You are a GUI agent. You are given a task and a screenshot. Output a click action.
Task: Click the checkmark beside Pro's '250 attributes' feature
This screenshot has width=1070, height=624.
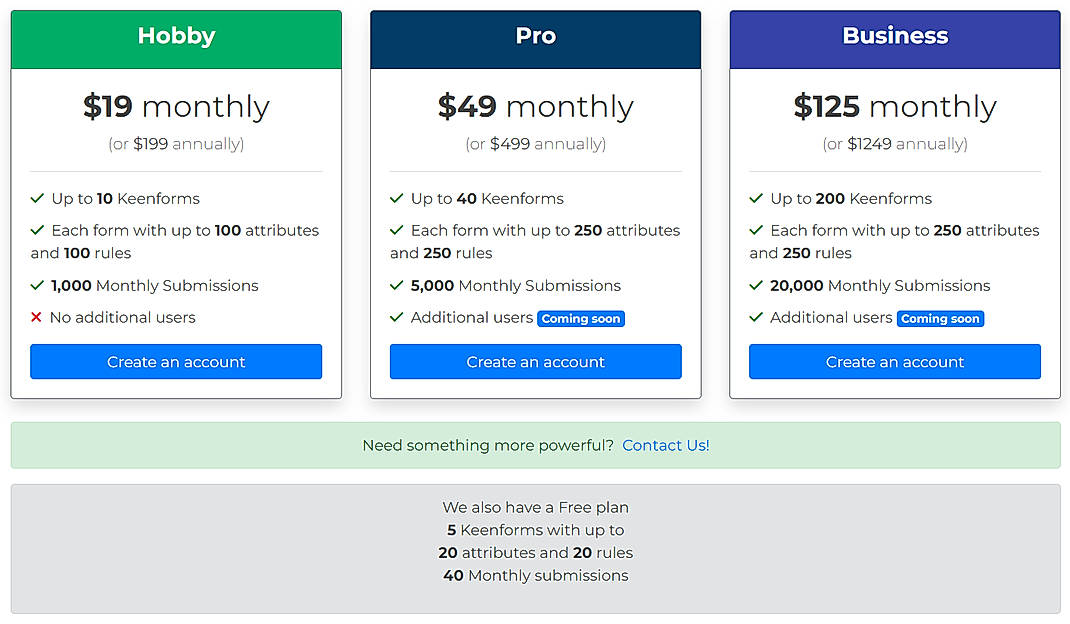coord(396,230)
